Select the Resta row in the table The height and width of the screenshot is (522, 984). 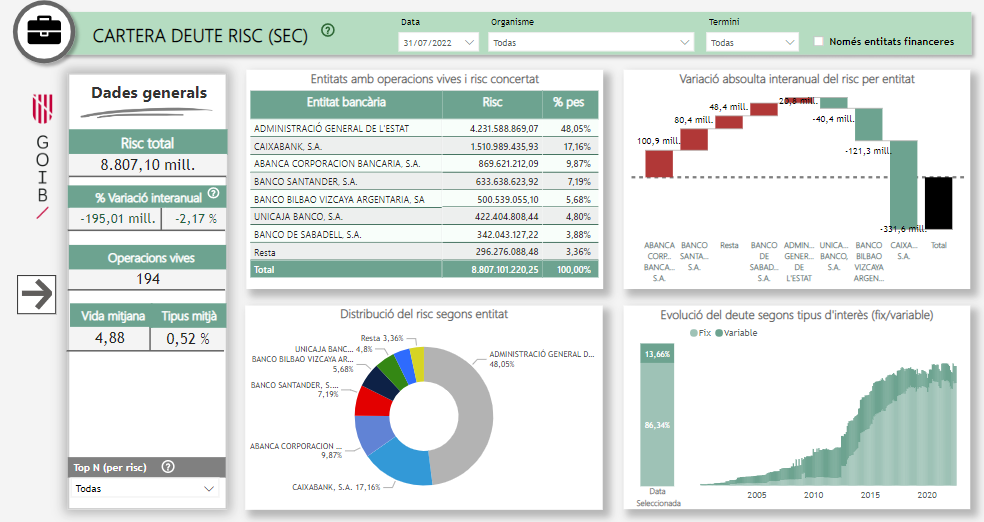pos(424,252)
